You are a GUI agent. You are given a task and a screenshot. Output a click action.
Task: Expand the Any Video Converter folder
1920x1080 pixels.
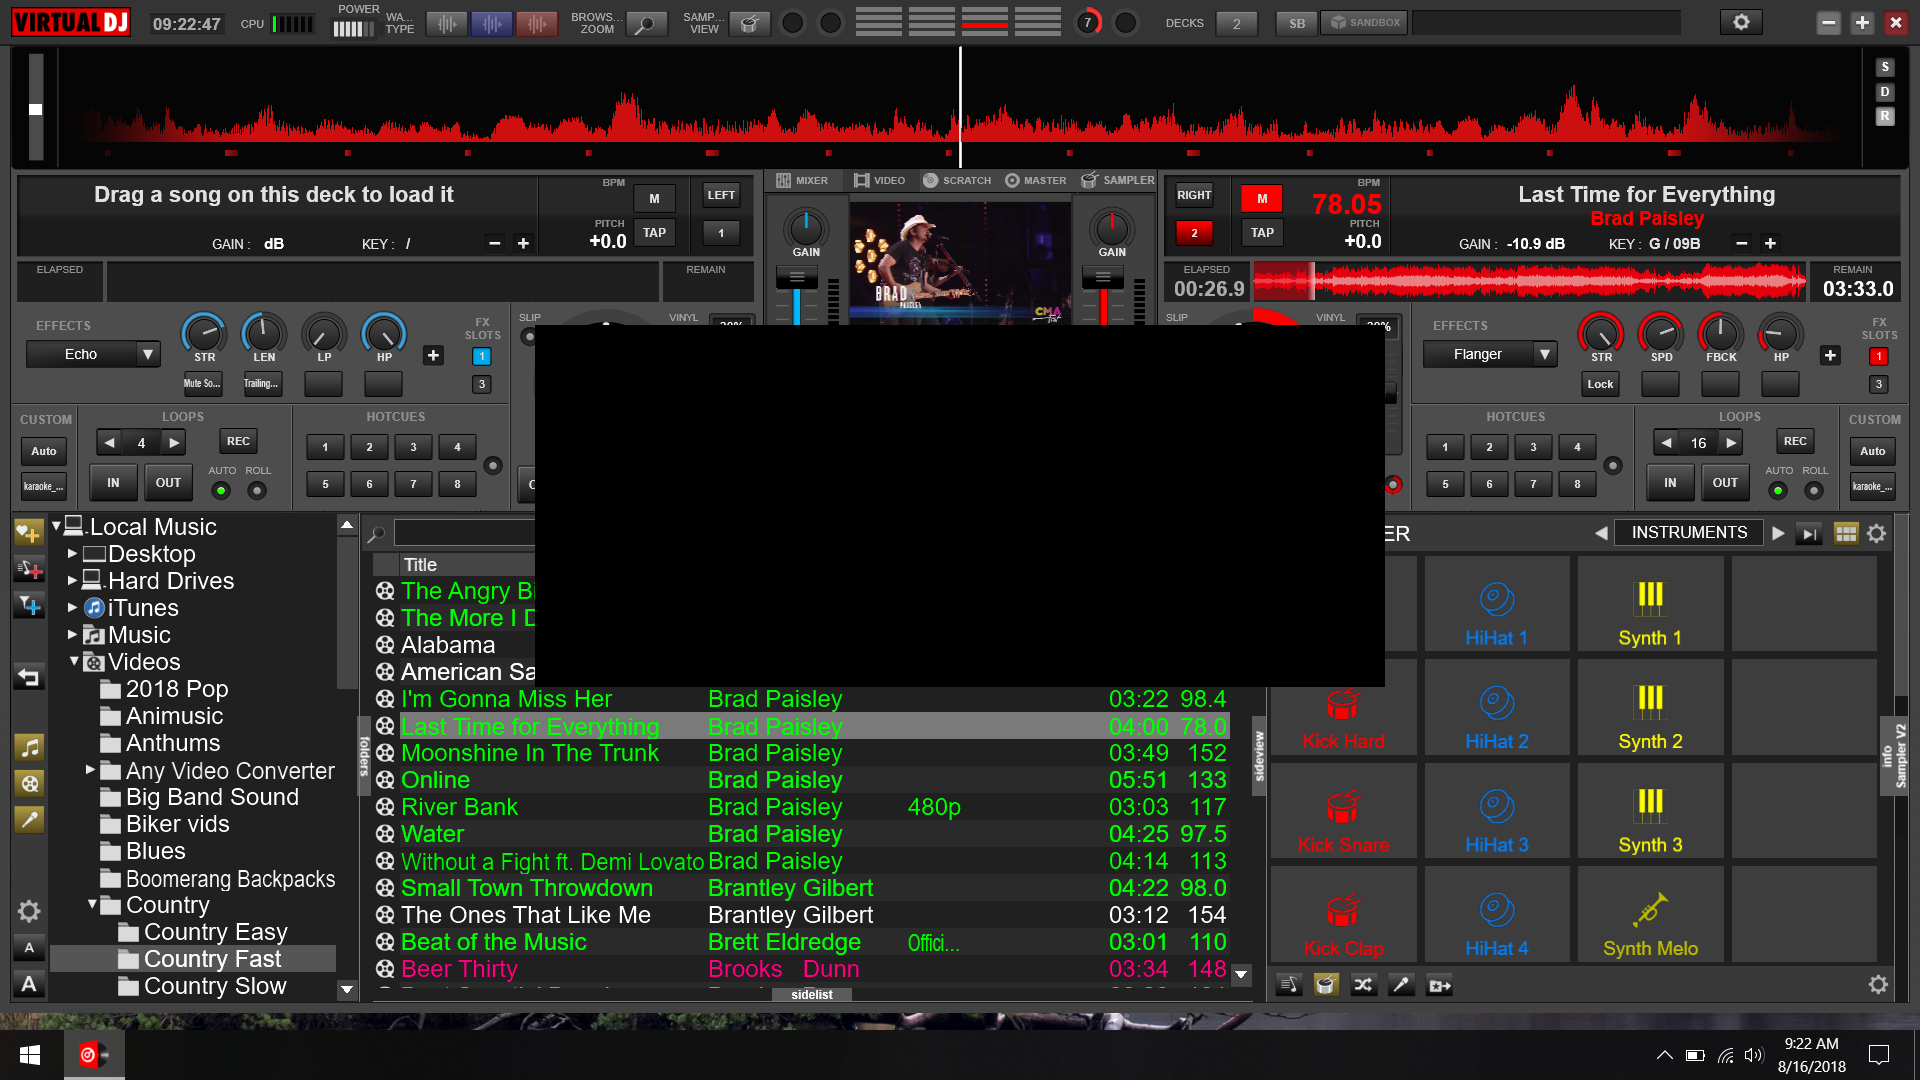pos(90,769)
